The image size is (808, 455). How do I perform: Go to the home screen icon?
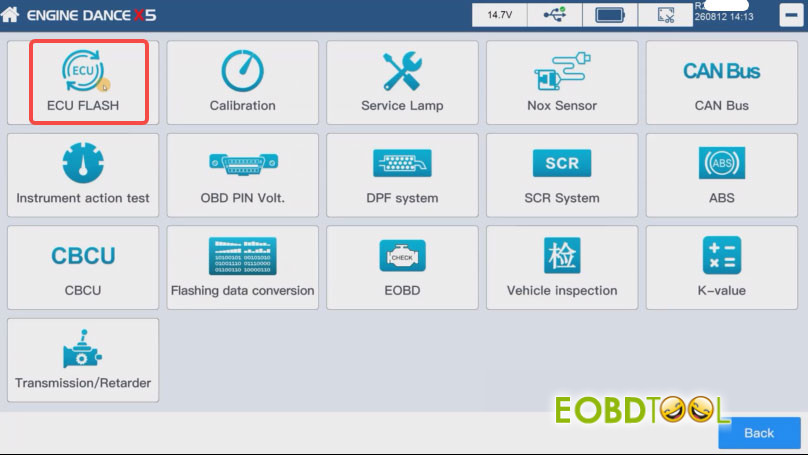tap(10, 14)
